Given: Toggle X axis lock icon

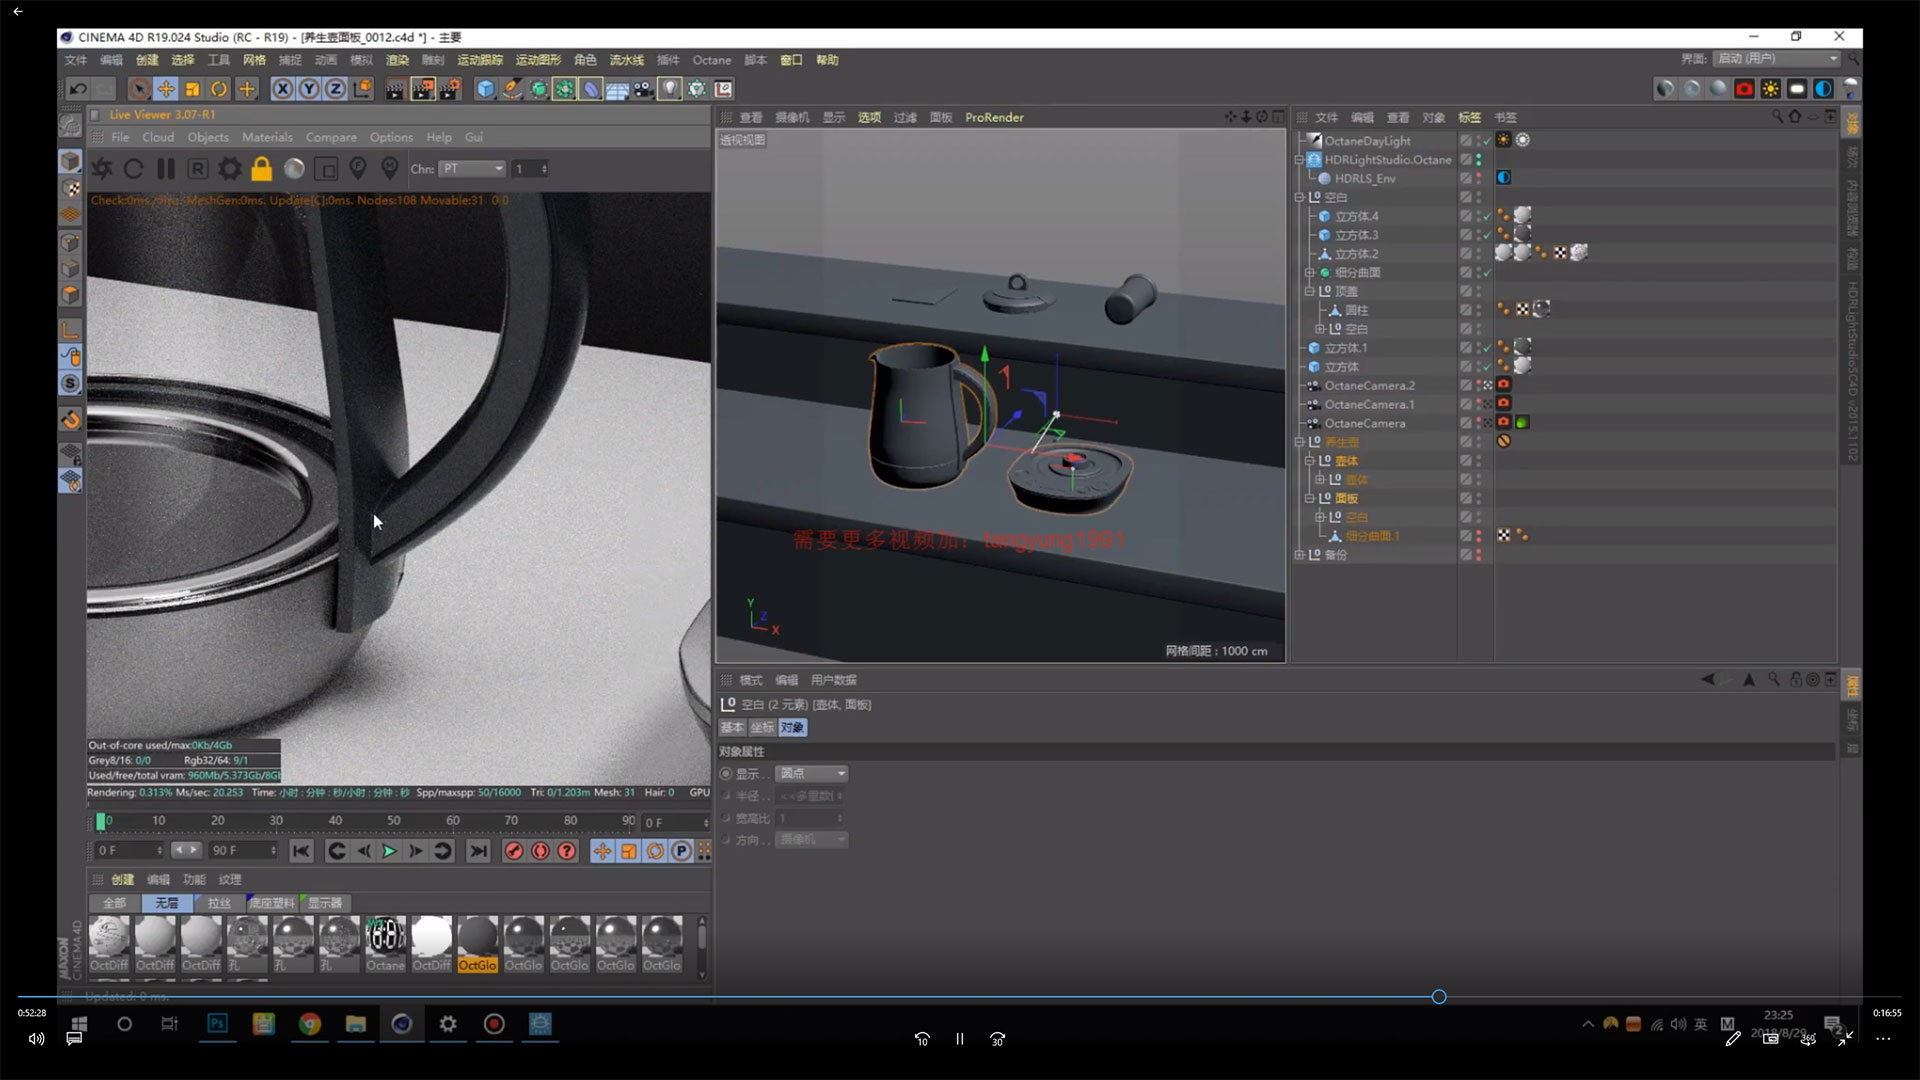Looking at the screenshot, I should click(283, 89).
